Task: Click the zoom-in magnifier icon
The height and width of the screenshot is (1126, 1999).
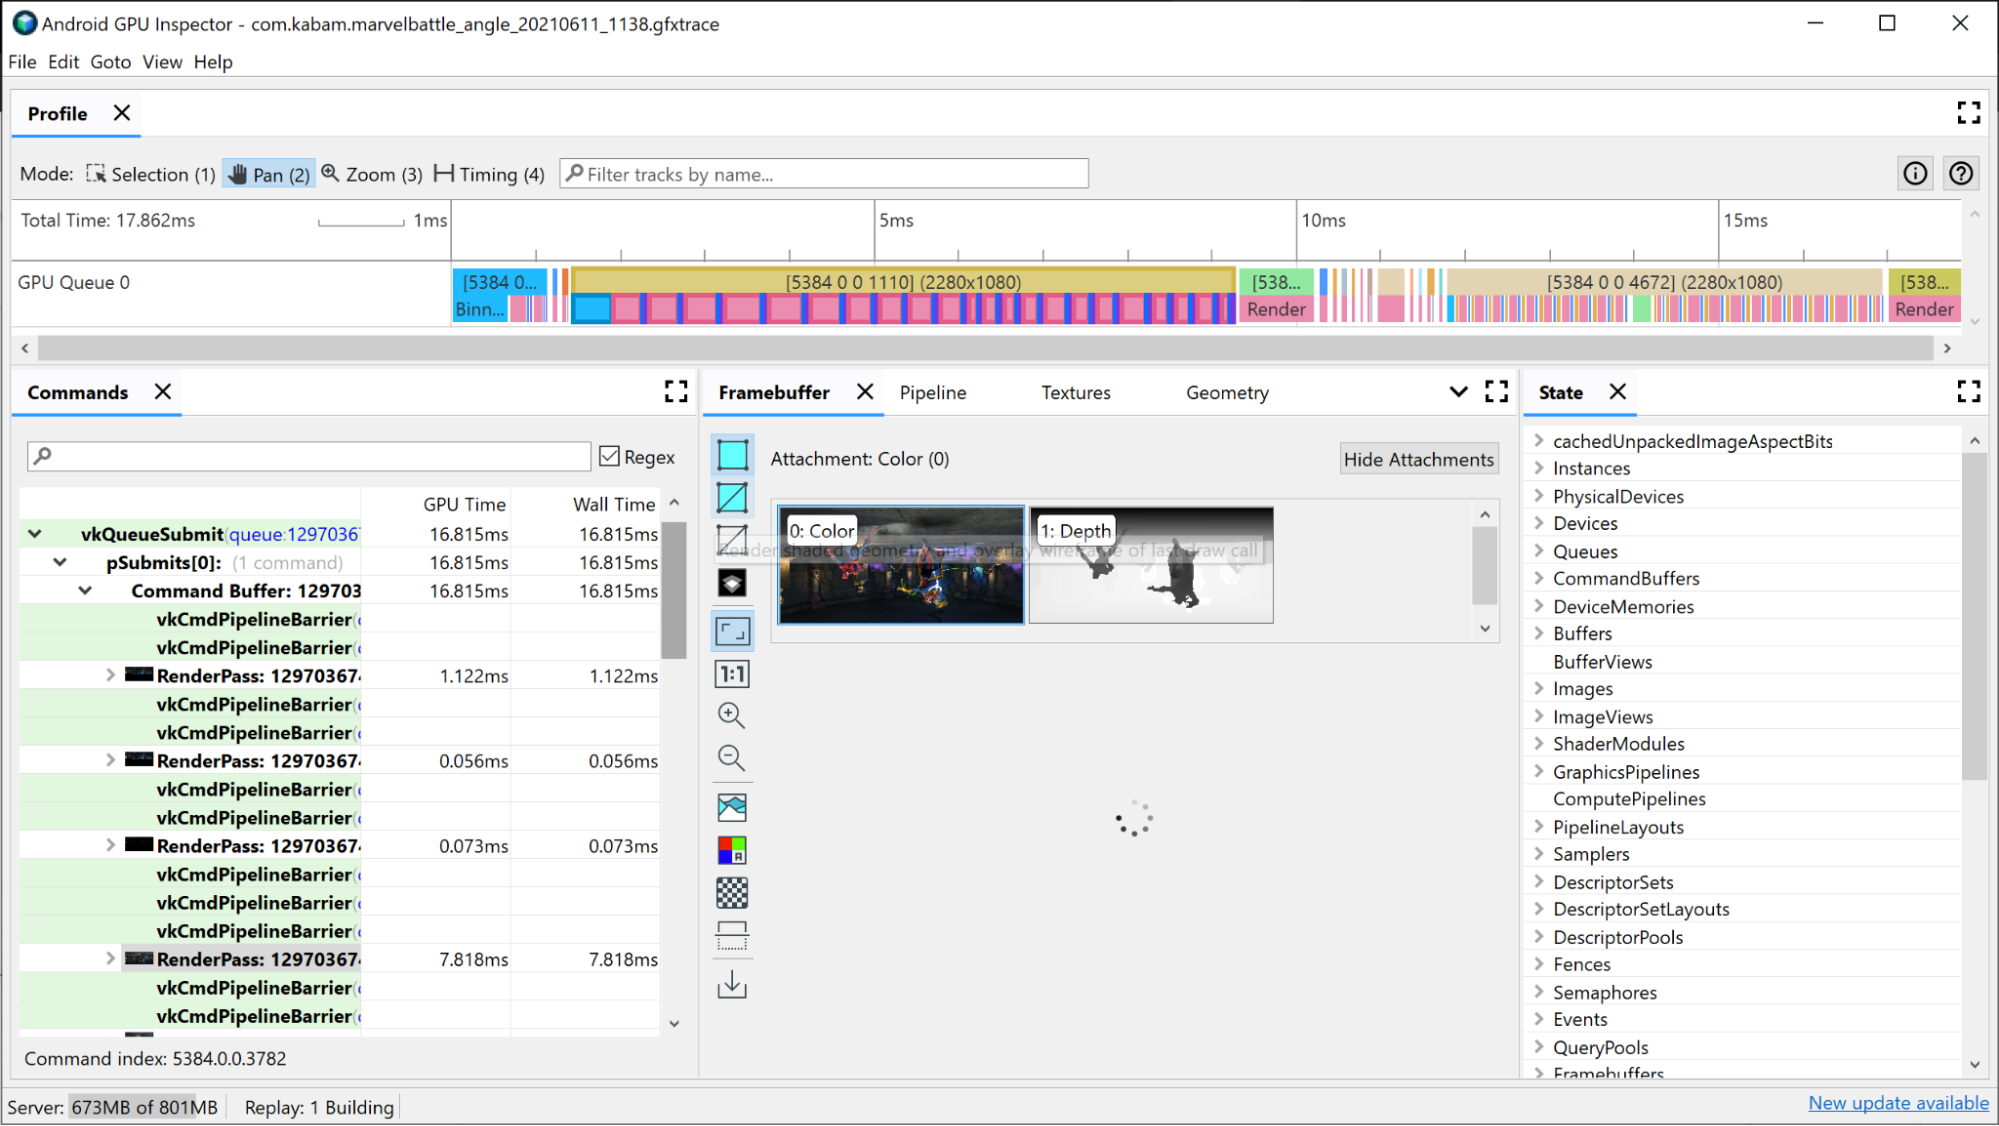Action: (730, 714)
